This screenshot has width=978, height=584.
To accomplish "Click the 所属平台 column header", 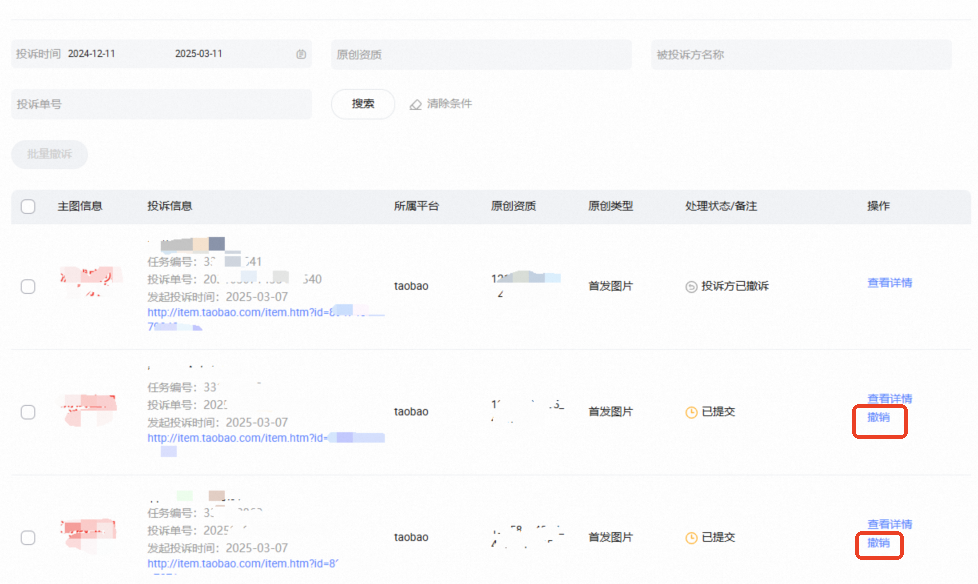I will [x=417, y=206].
